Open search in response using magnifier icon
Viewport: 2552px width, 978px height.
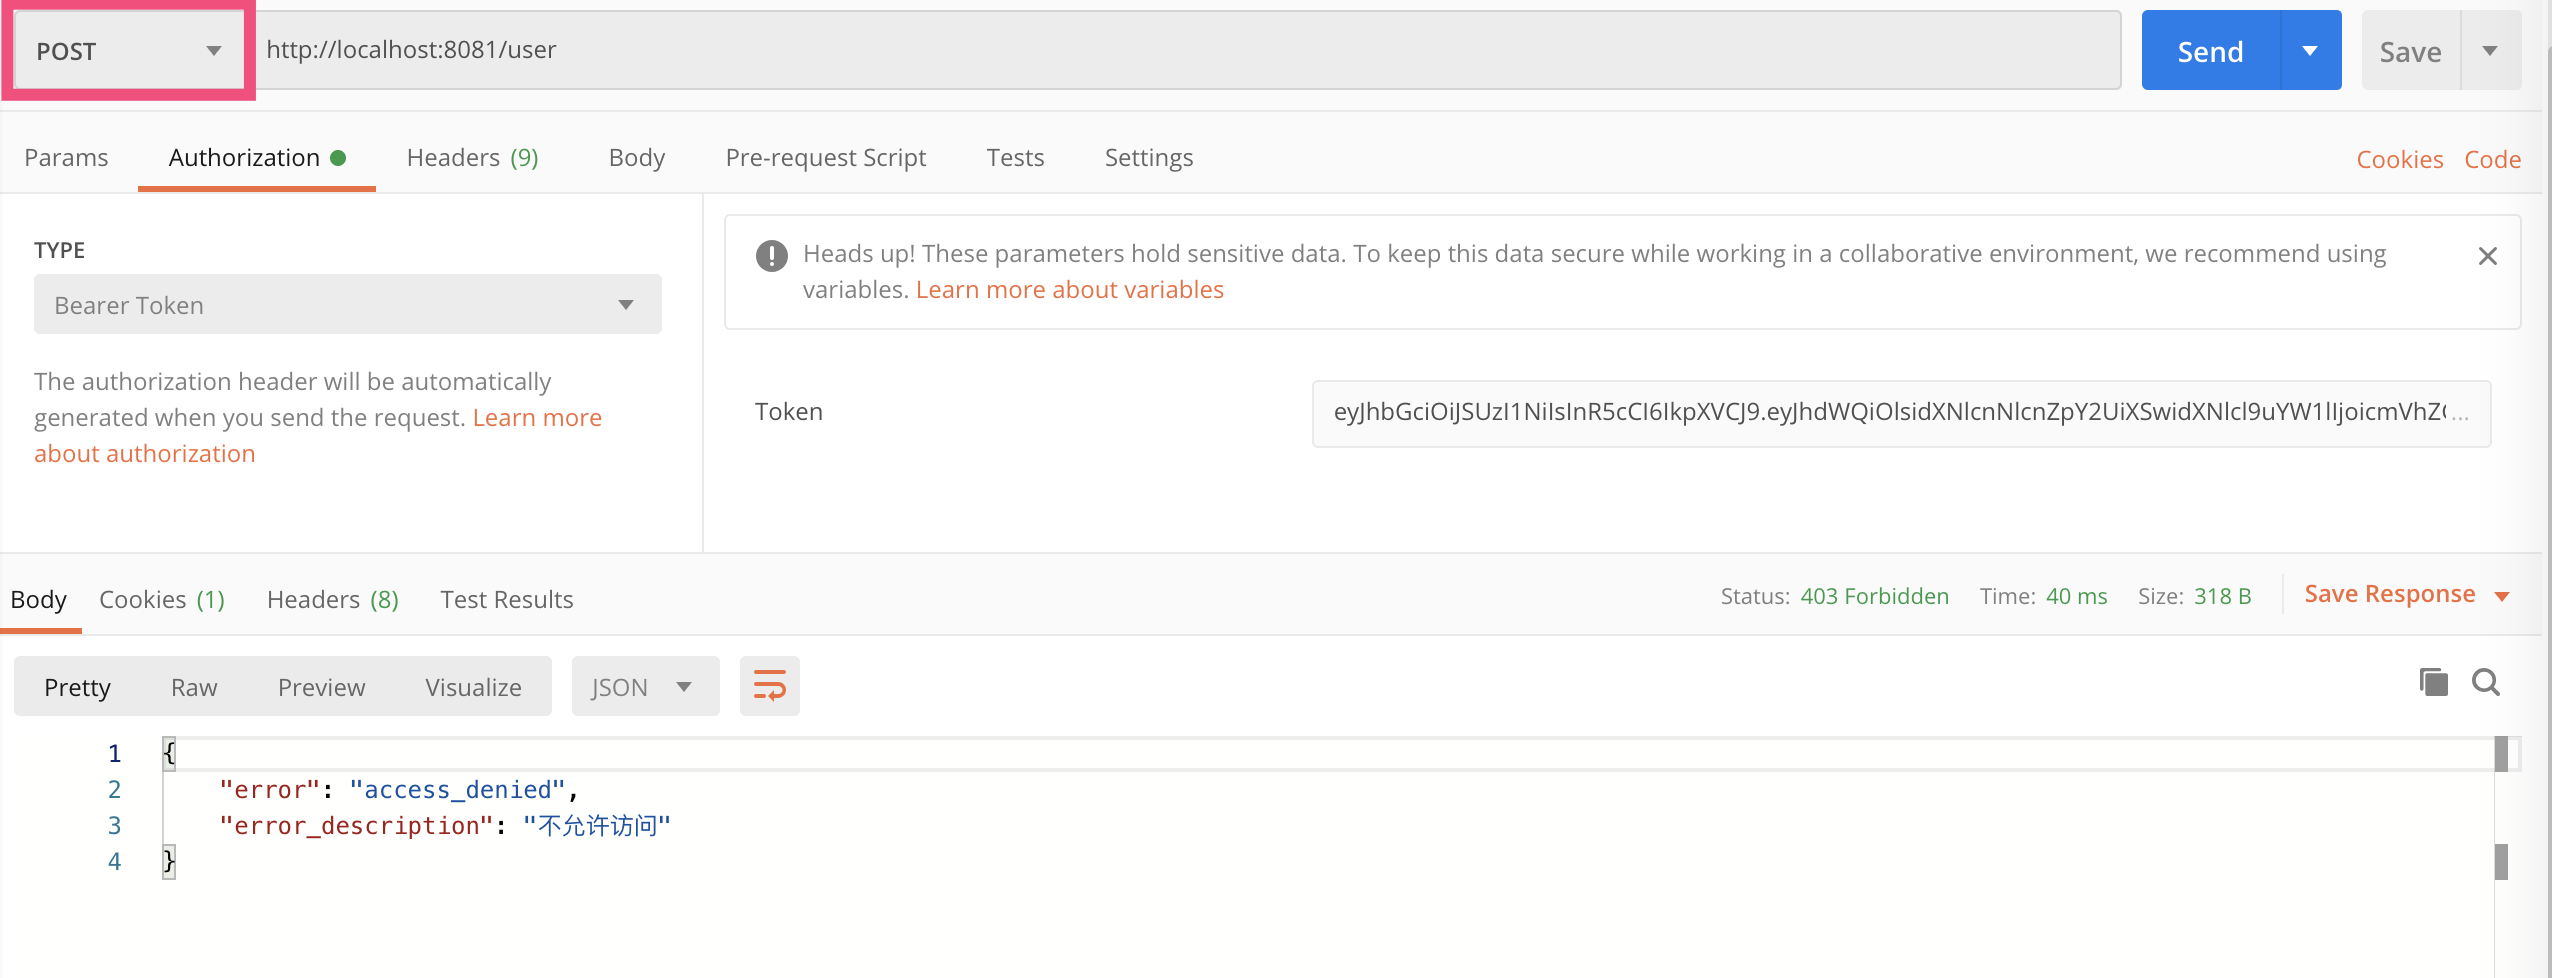point(2486,682)
